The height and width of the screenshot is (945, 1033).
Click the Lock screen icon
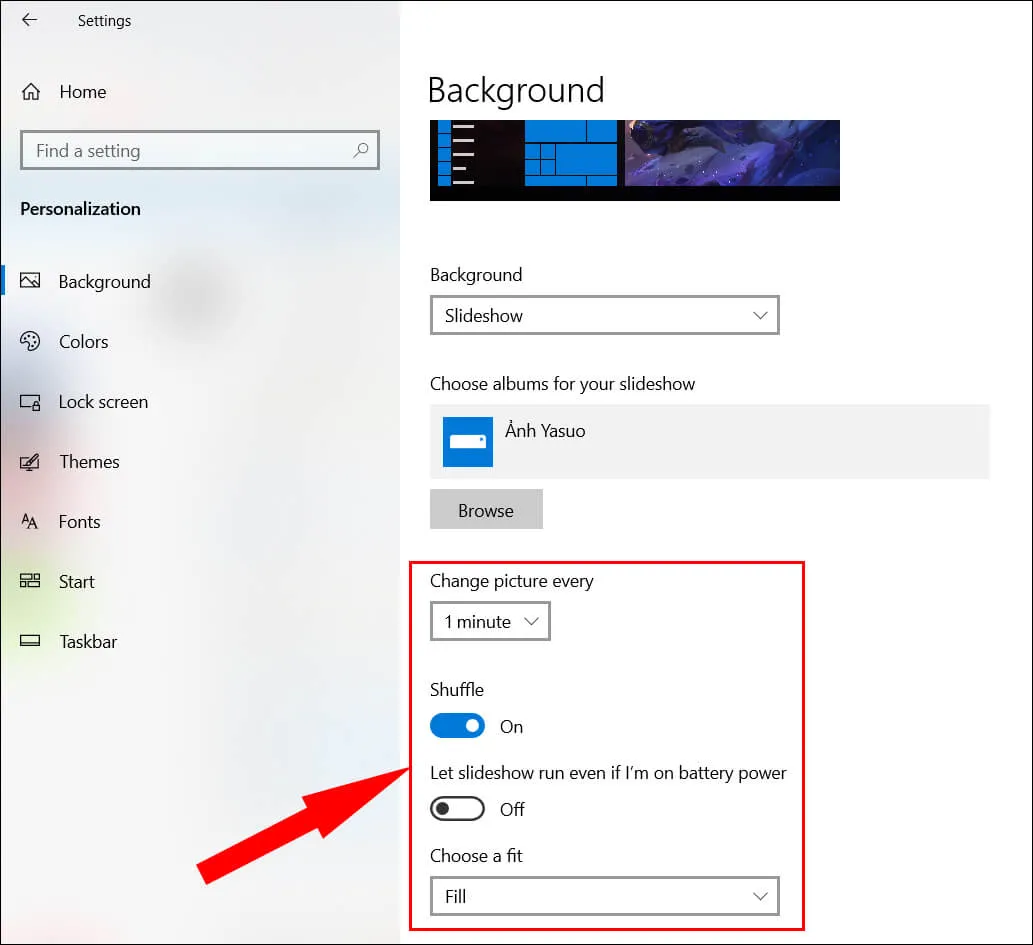(x=30, y=402)
